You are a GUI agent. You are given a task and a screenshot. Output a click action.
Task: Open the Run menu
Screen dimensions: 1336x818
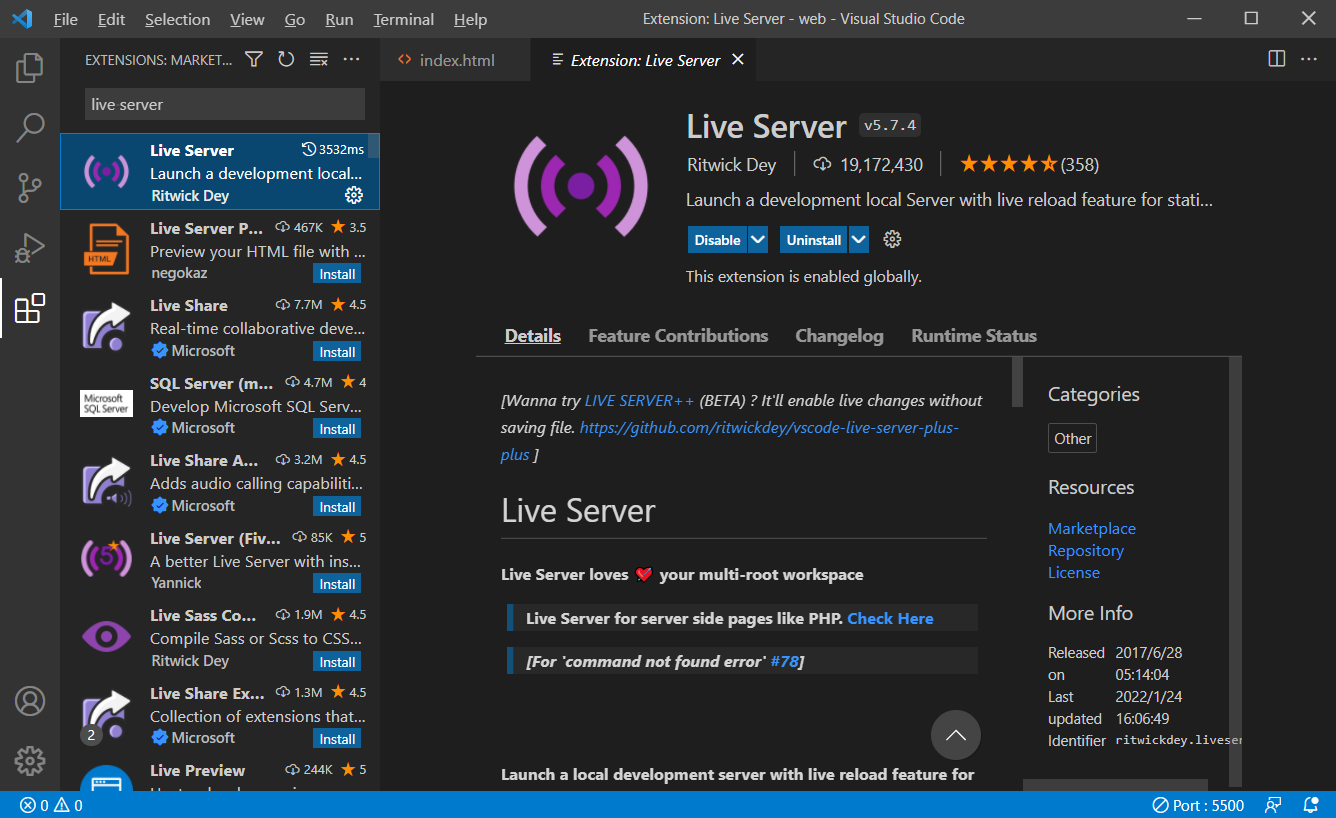point(339,19)
